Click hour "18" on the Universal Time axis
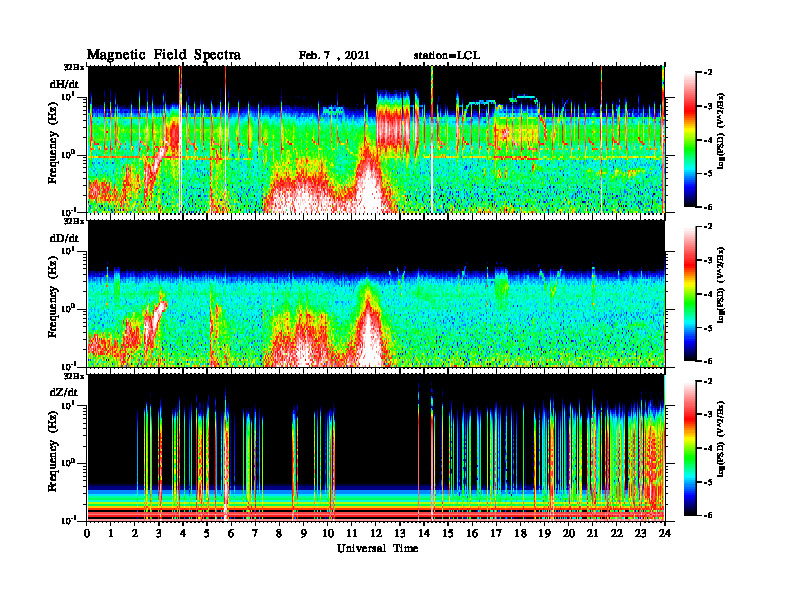This screenshot has width=792, height=612. click(x=520, y=534)
